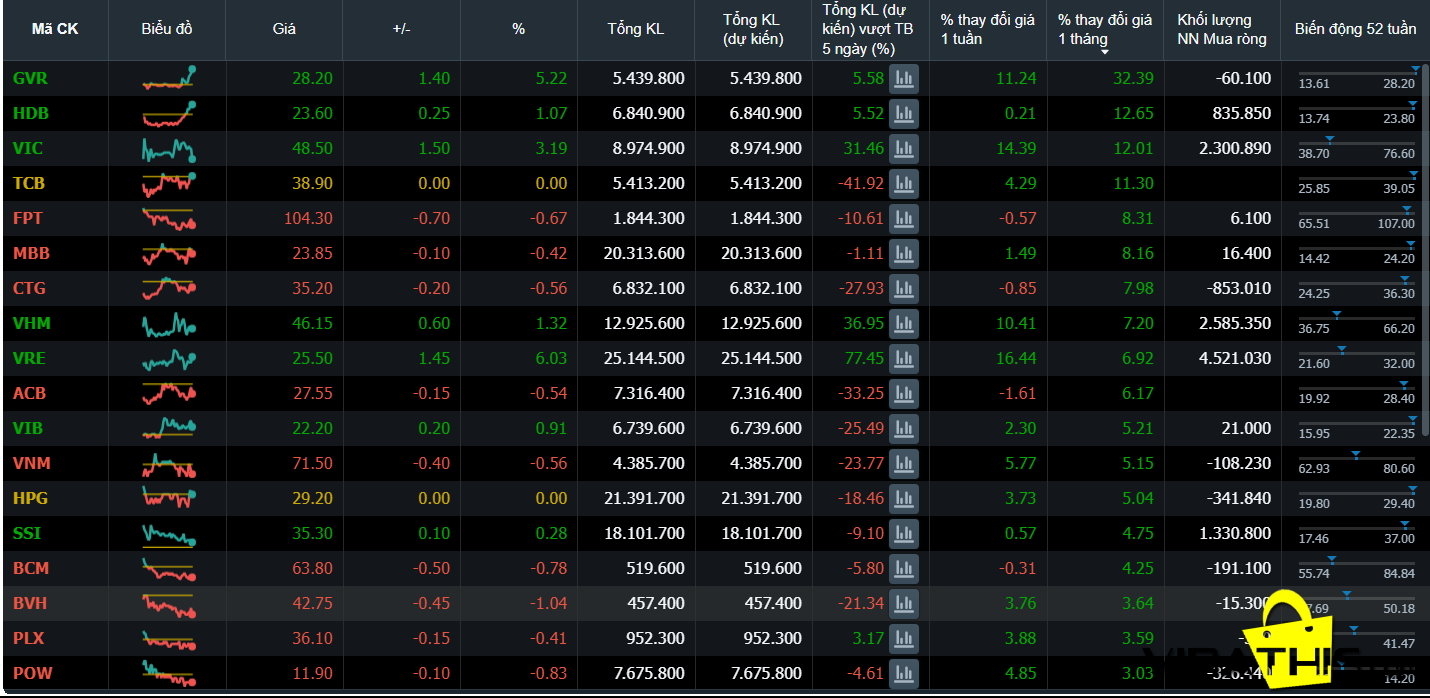Sort by '% thay đổi giá 1 tuần' header
The width and height of the screenshot is (1430, 698).
coord(987,30)
